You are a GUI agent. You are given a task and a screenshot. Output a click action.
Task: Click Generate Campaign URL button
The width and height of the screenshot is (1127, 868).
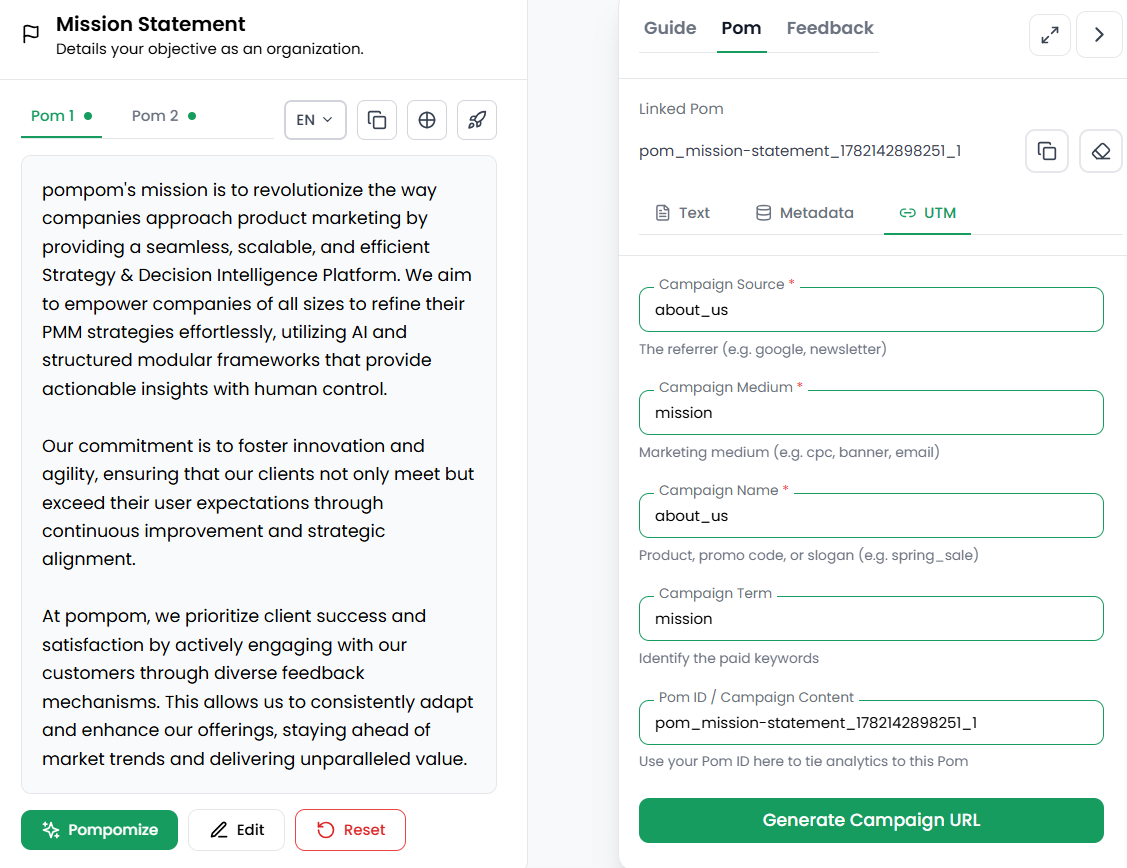point(871,820)
